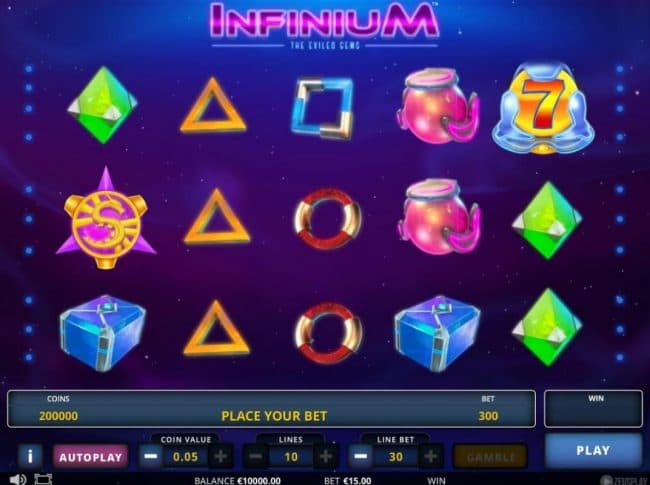Screen dimensions: 650x485
Task: Open the info paytable button
Action: (x=30, y=456)
